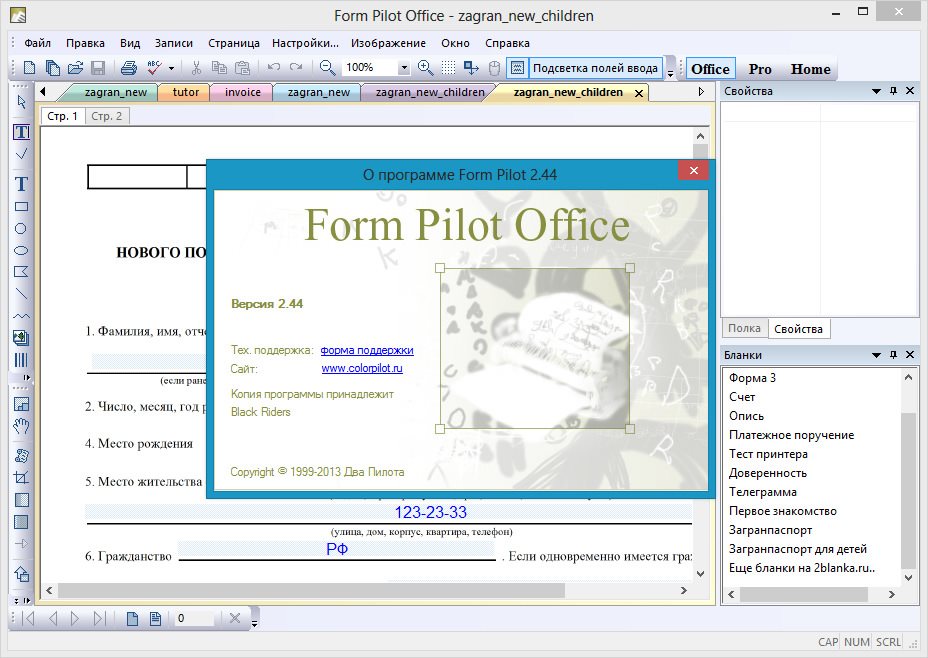928x658 pixels.
Task: Open the Бланки panel dropdown arrow
Action: 875,355
